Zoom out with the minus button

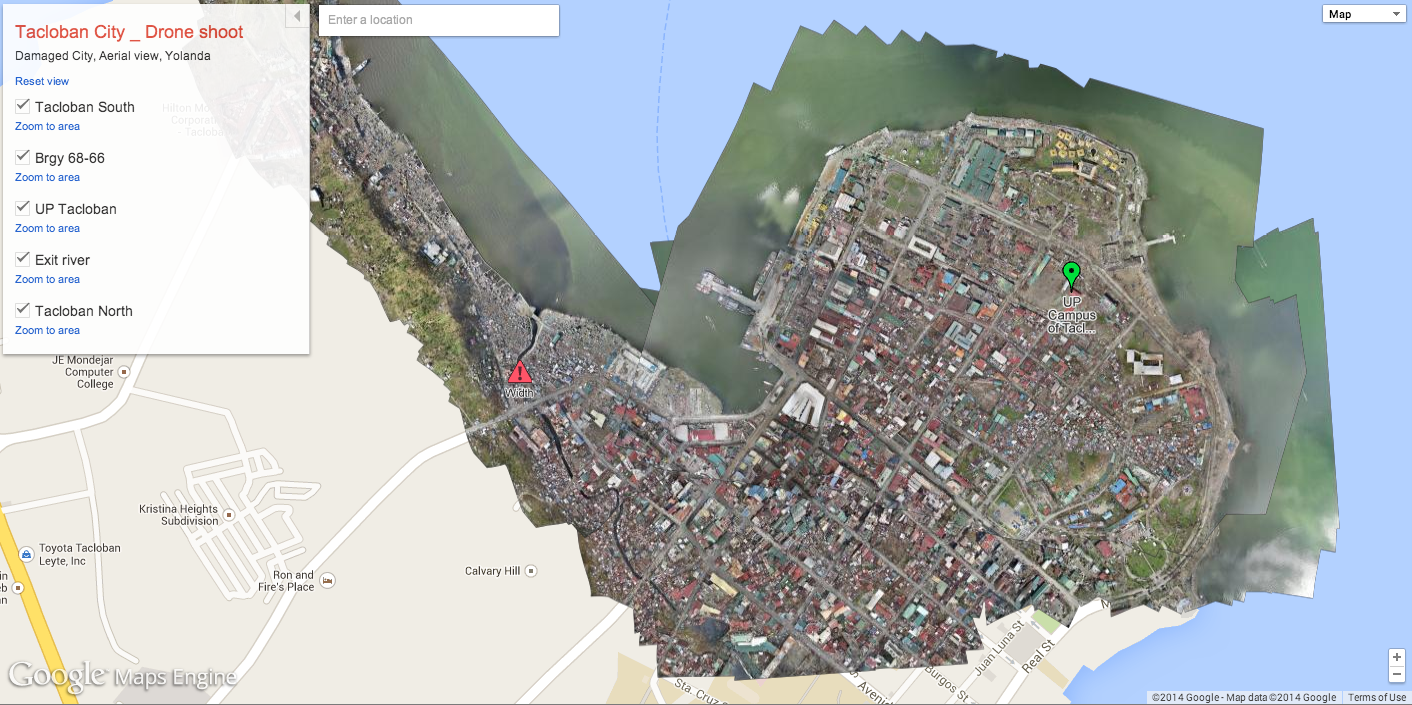pyautogui.click(x=1397, y=674)
